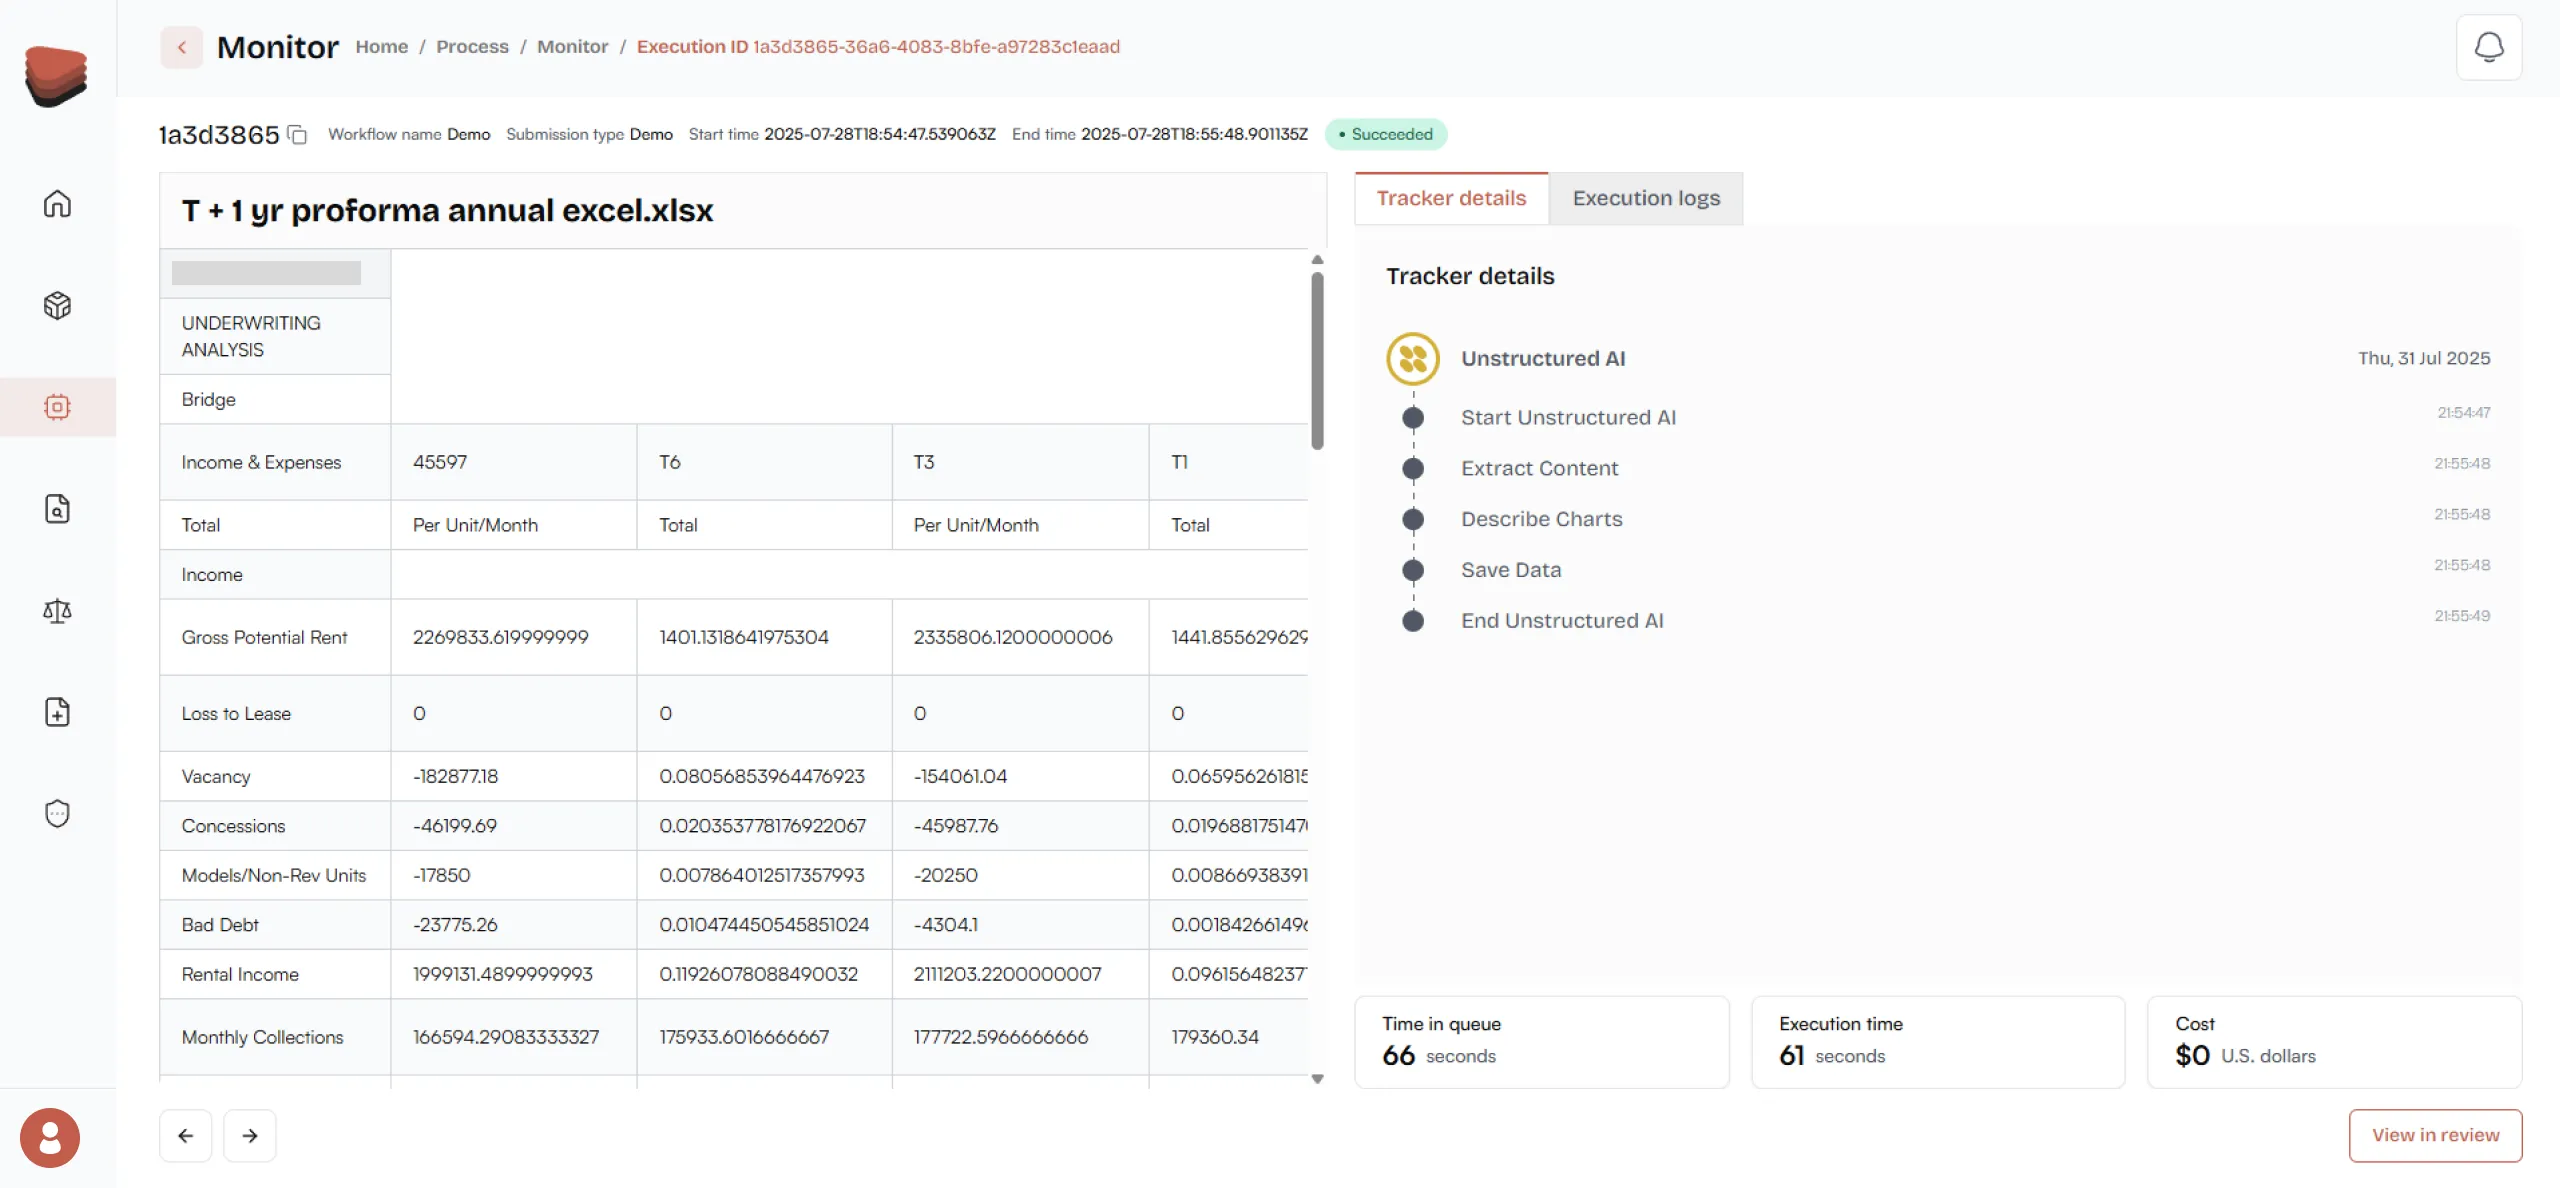Go back using the Monitor back chevron
This screenshot has width=2560, height=1188.
click(x=181, y=47)
